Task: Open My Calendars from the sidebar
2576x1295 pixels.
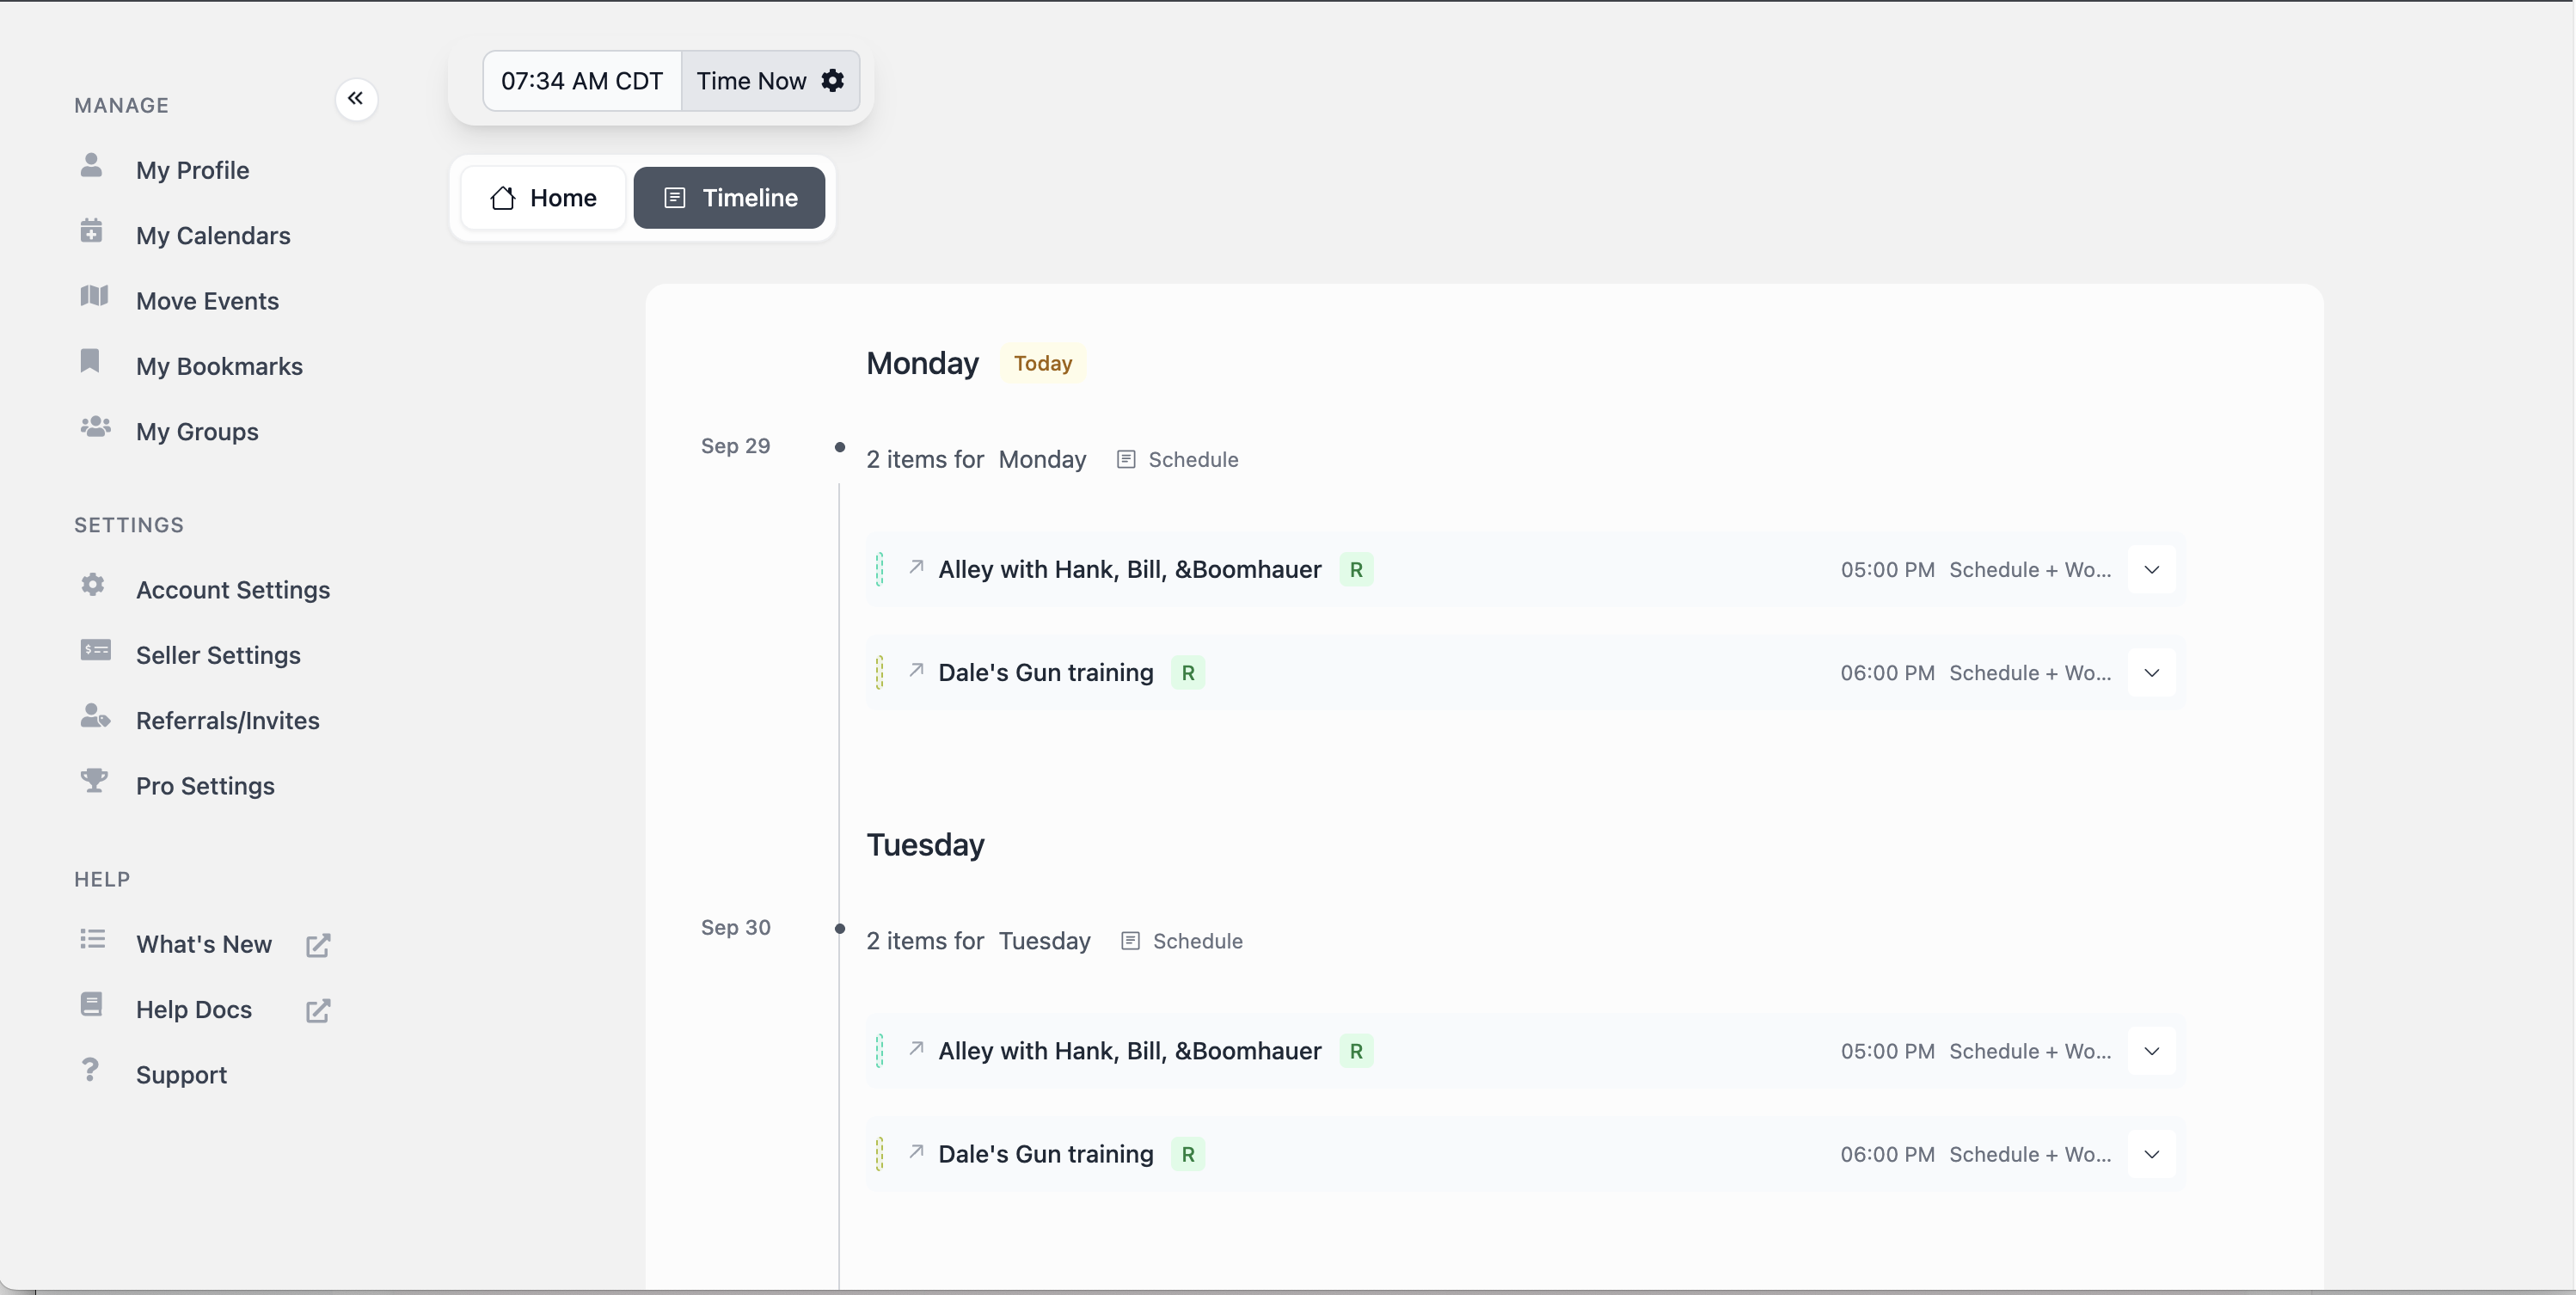Action: click(x=212, y=235)
